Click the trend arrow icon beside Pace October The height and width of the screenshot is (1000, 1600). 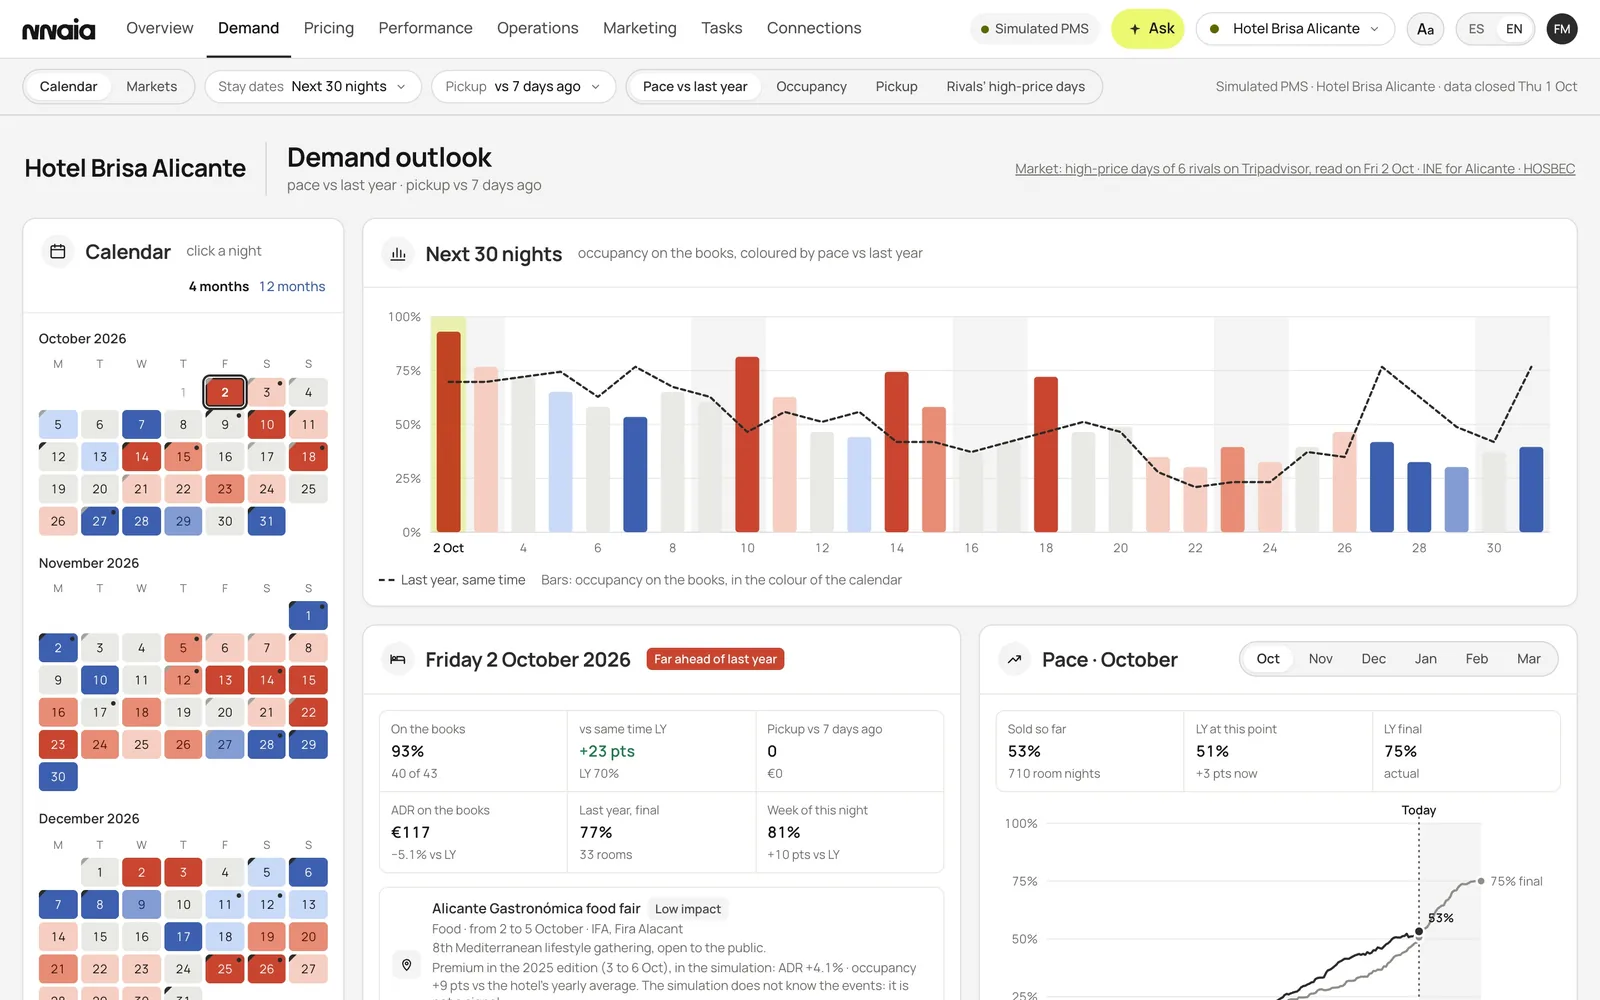[1014, 659]
